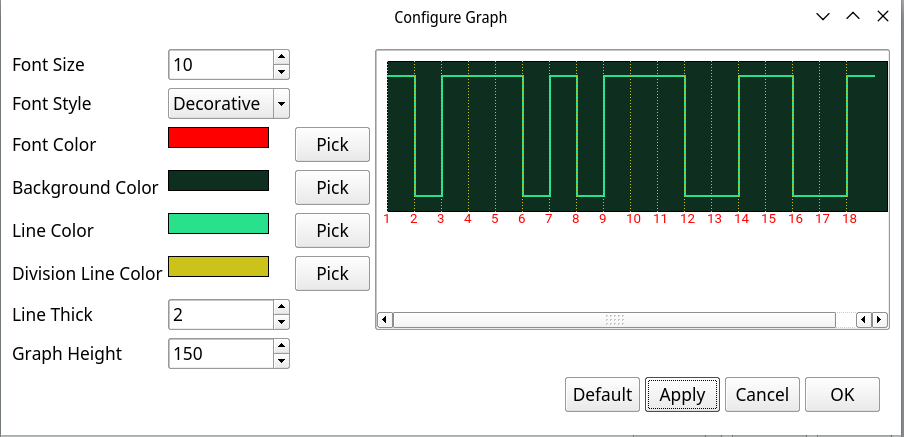Click the window's up-chevron maximize icon

[853, 17]
